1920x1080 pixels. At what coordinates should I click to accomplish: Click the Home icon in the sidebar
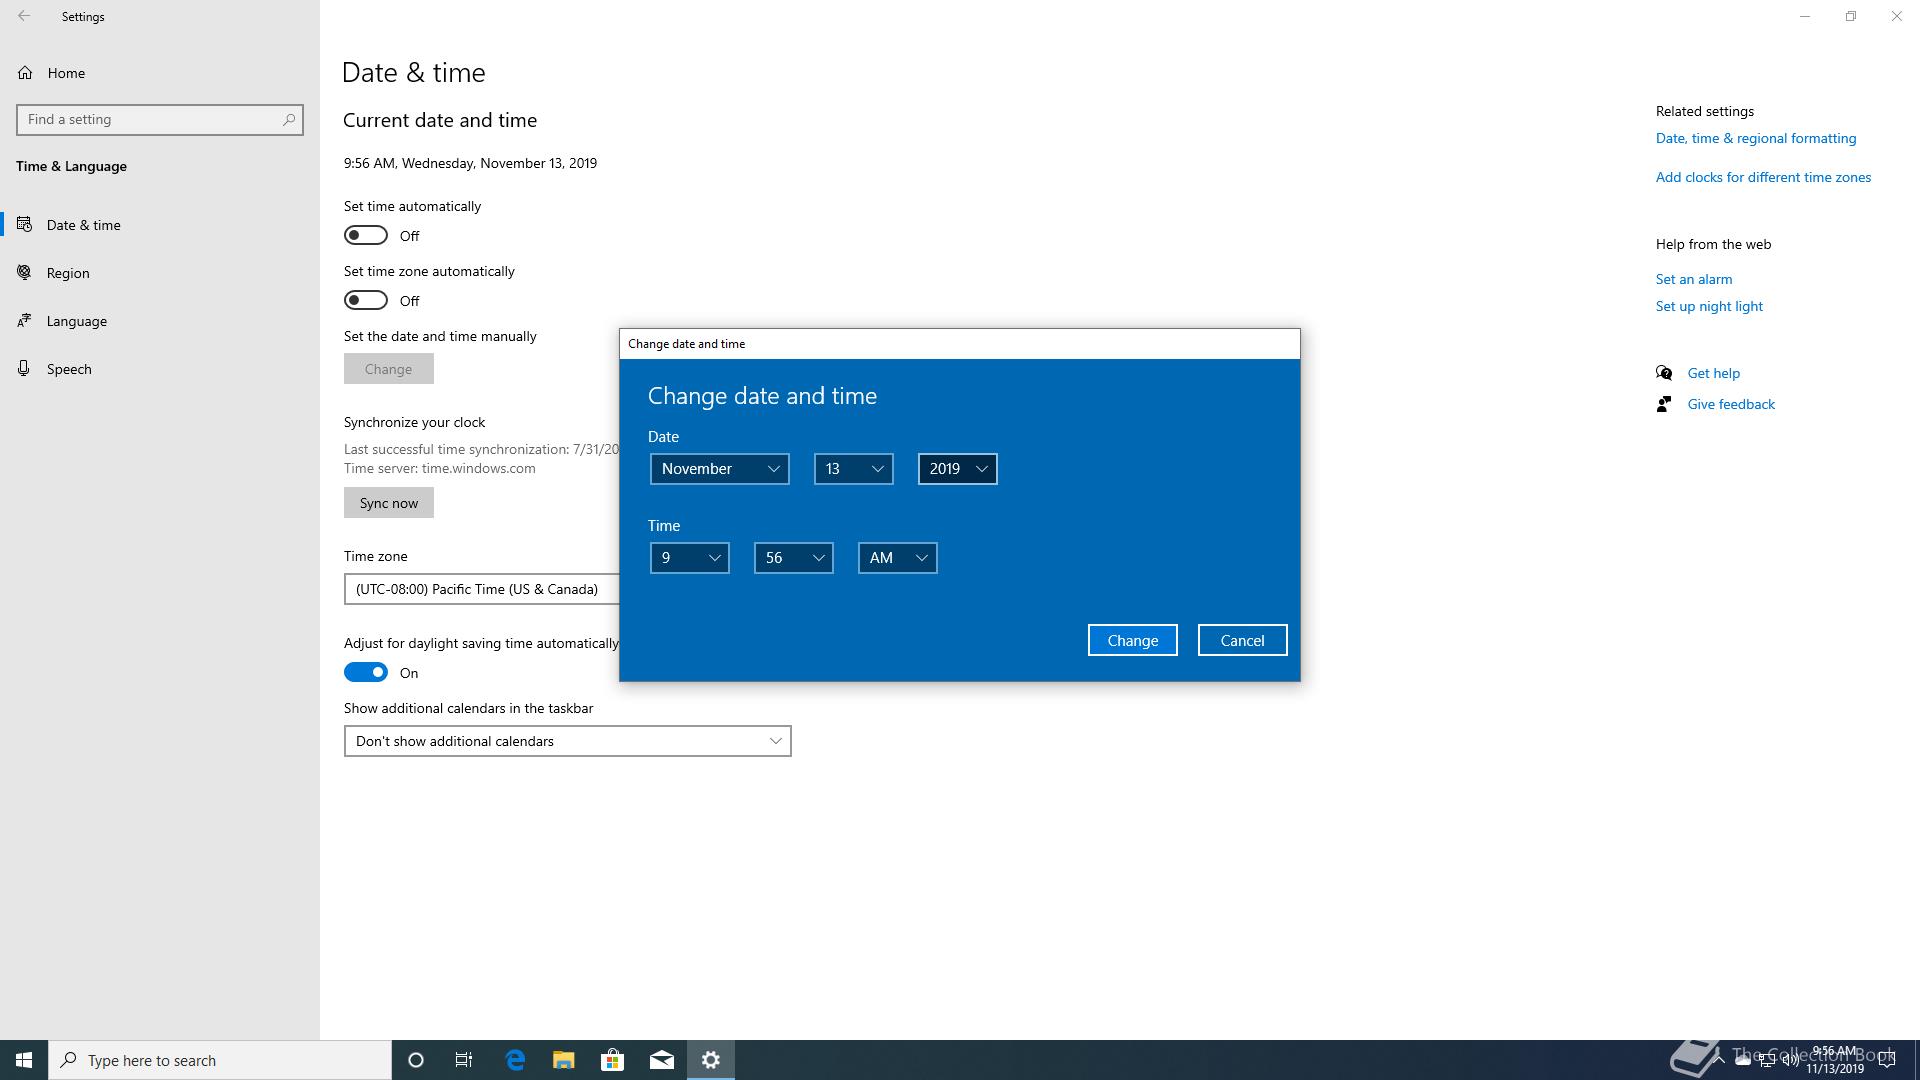pos(25,73)
